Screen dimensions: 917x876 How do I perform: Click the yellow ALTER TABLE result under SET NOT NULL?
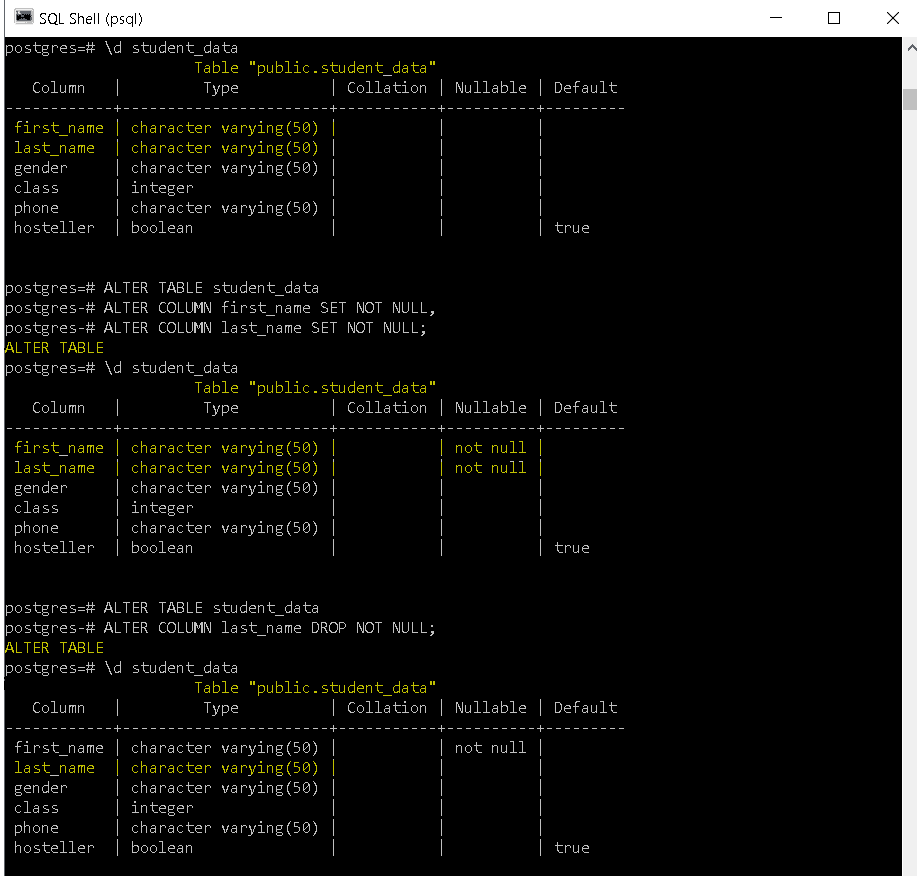pyautogui.click(x=54, y=348)
